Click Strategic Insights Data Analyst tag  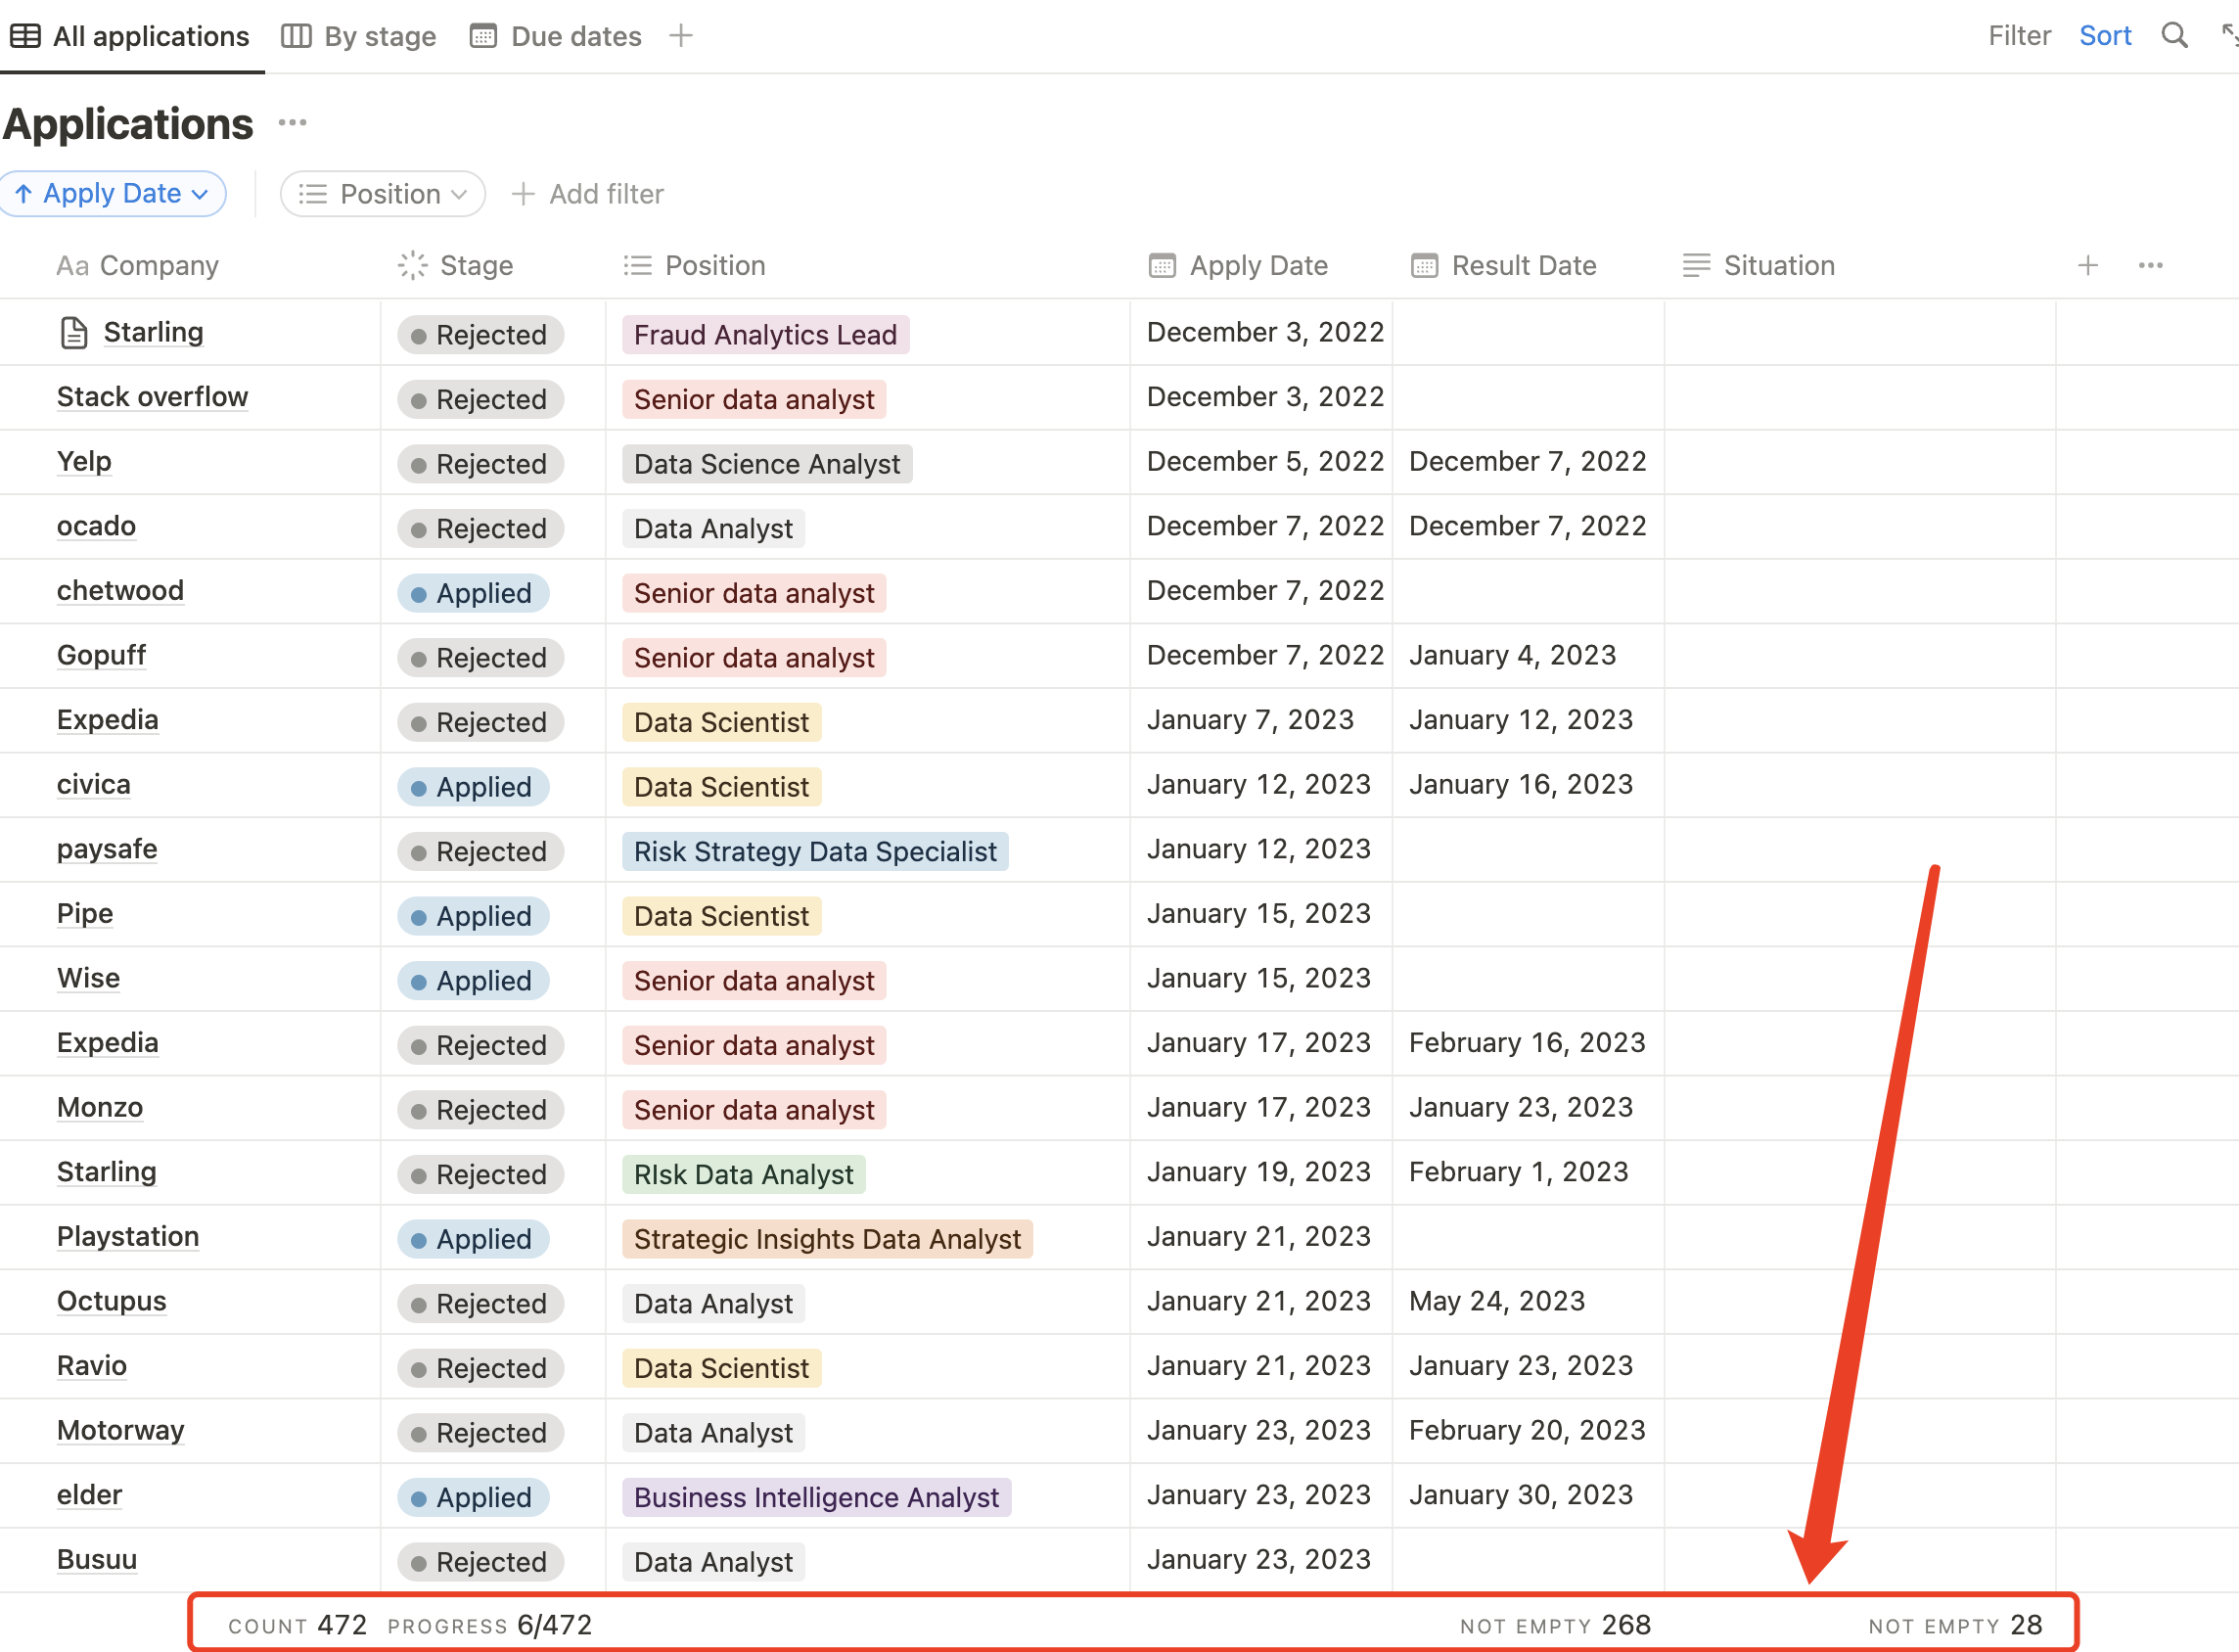pos(827,1239)
